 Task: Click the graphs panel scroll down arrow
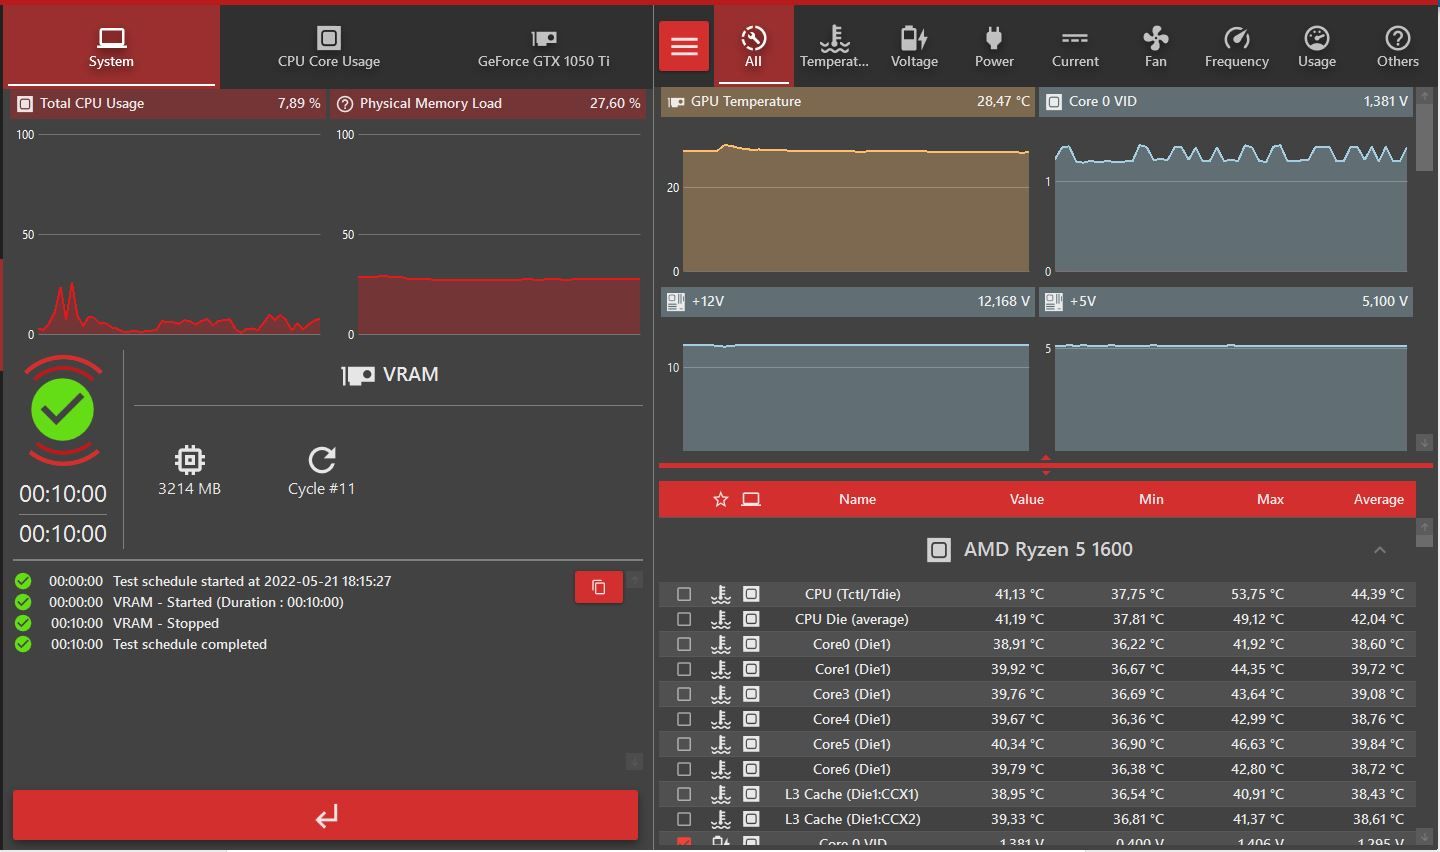[1424, 442]
